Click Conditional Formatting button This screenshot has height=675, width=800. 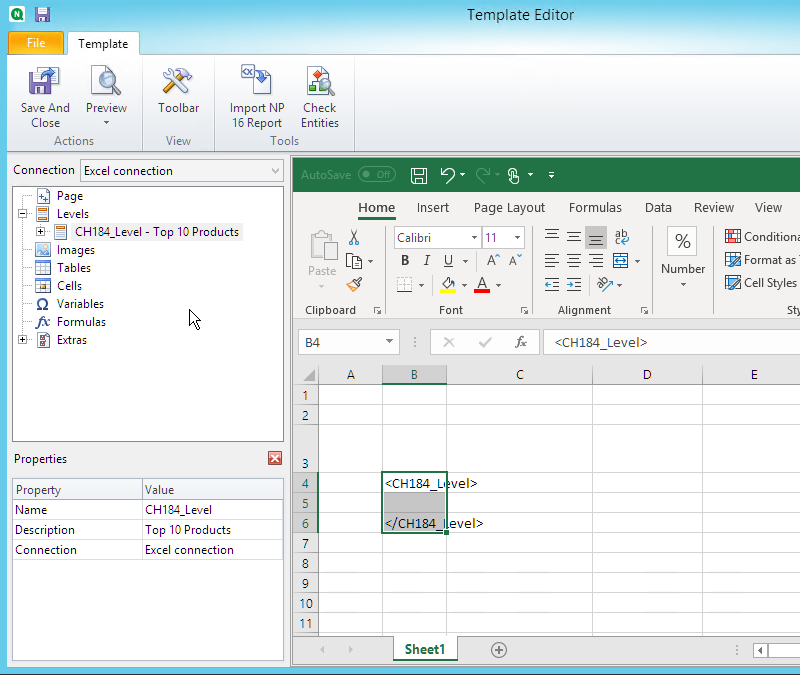tap(762, 237)
